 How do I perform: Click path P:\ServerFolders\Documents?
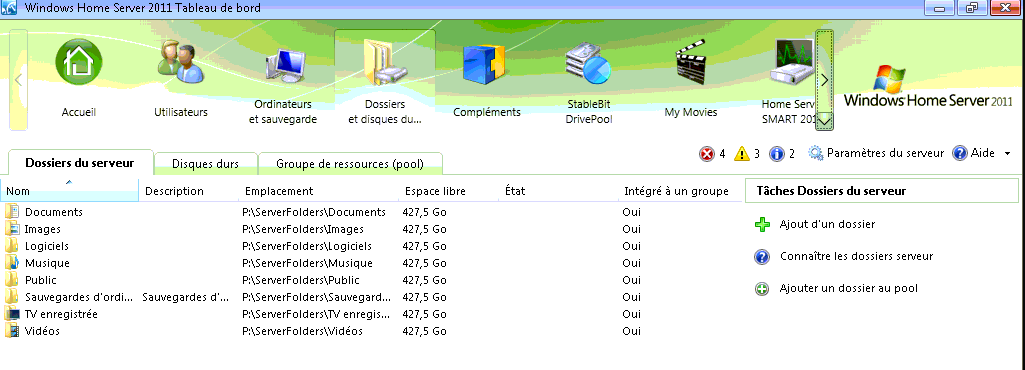coord(314,212)
